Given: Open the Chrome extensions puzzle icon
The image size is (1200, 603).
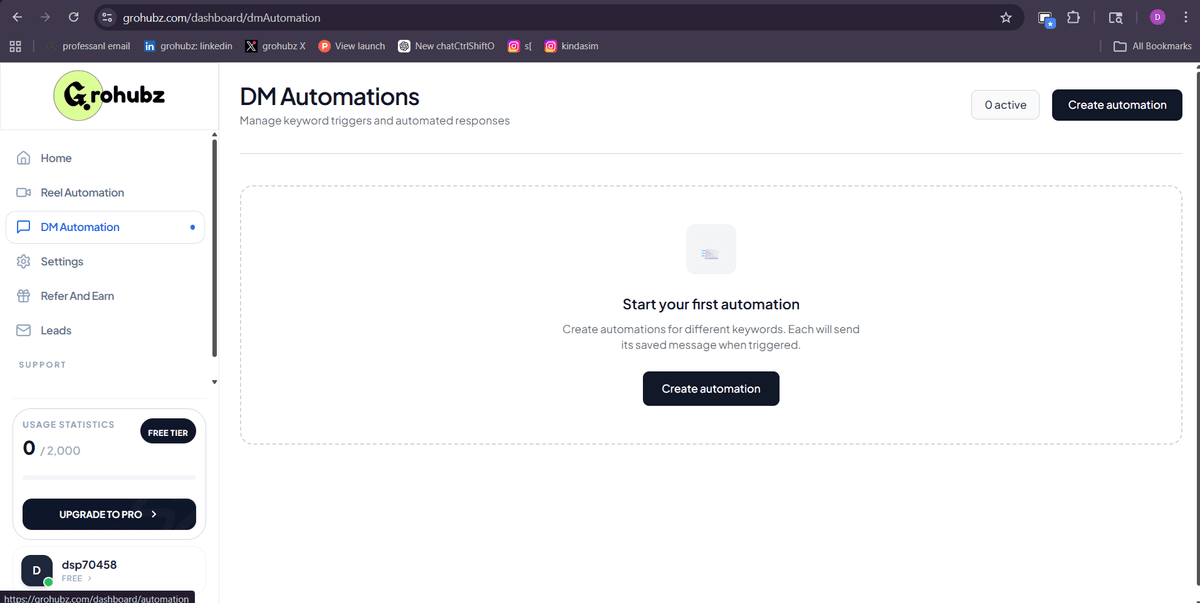Looking at the screenshot, I should click(x=1074, y=17).
